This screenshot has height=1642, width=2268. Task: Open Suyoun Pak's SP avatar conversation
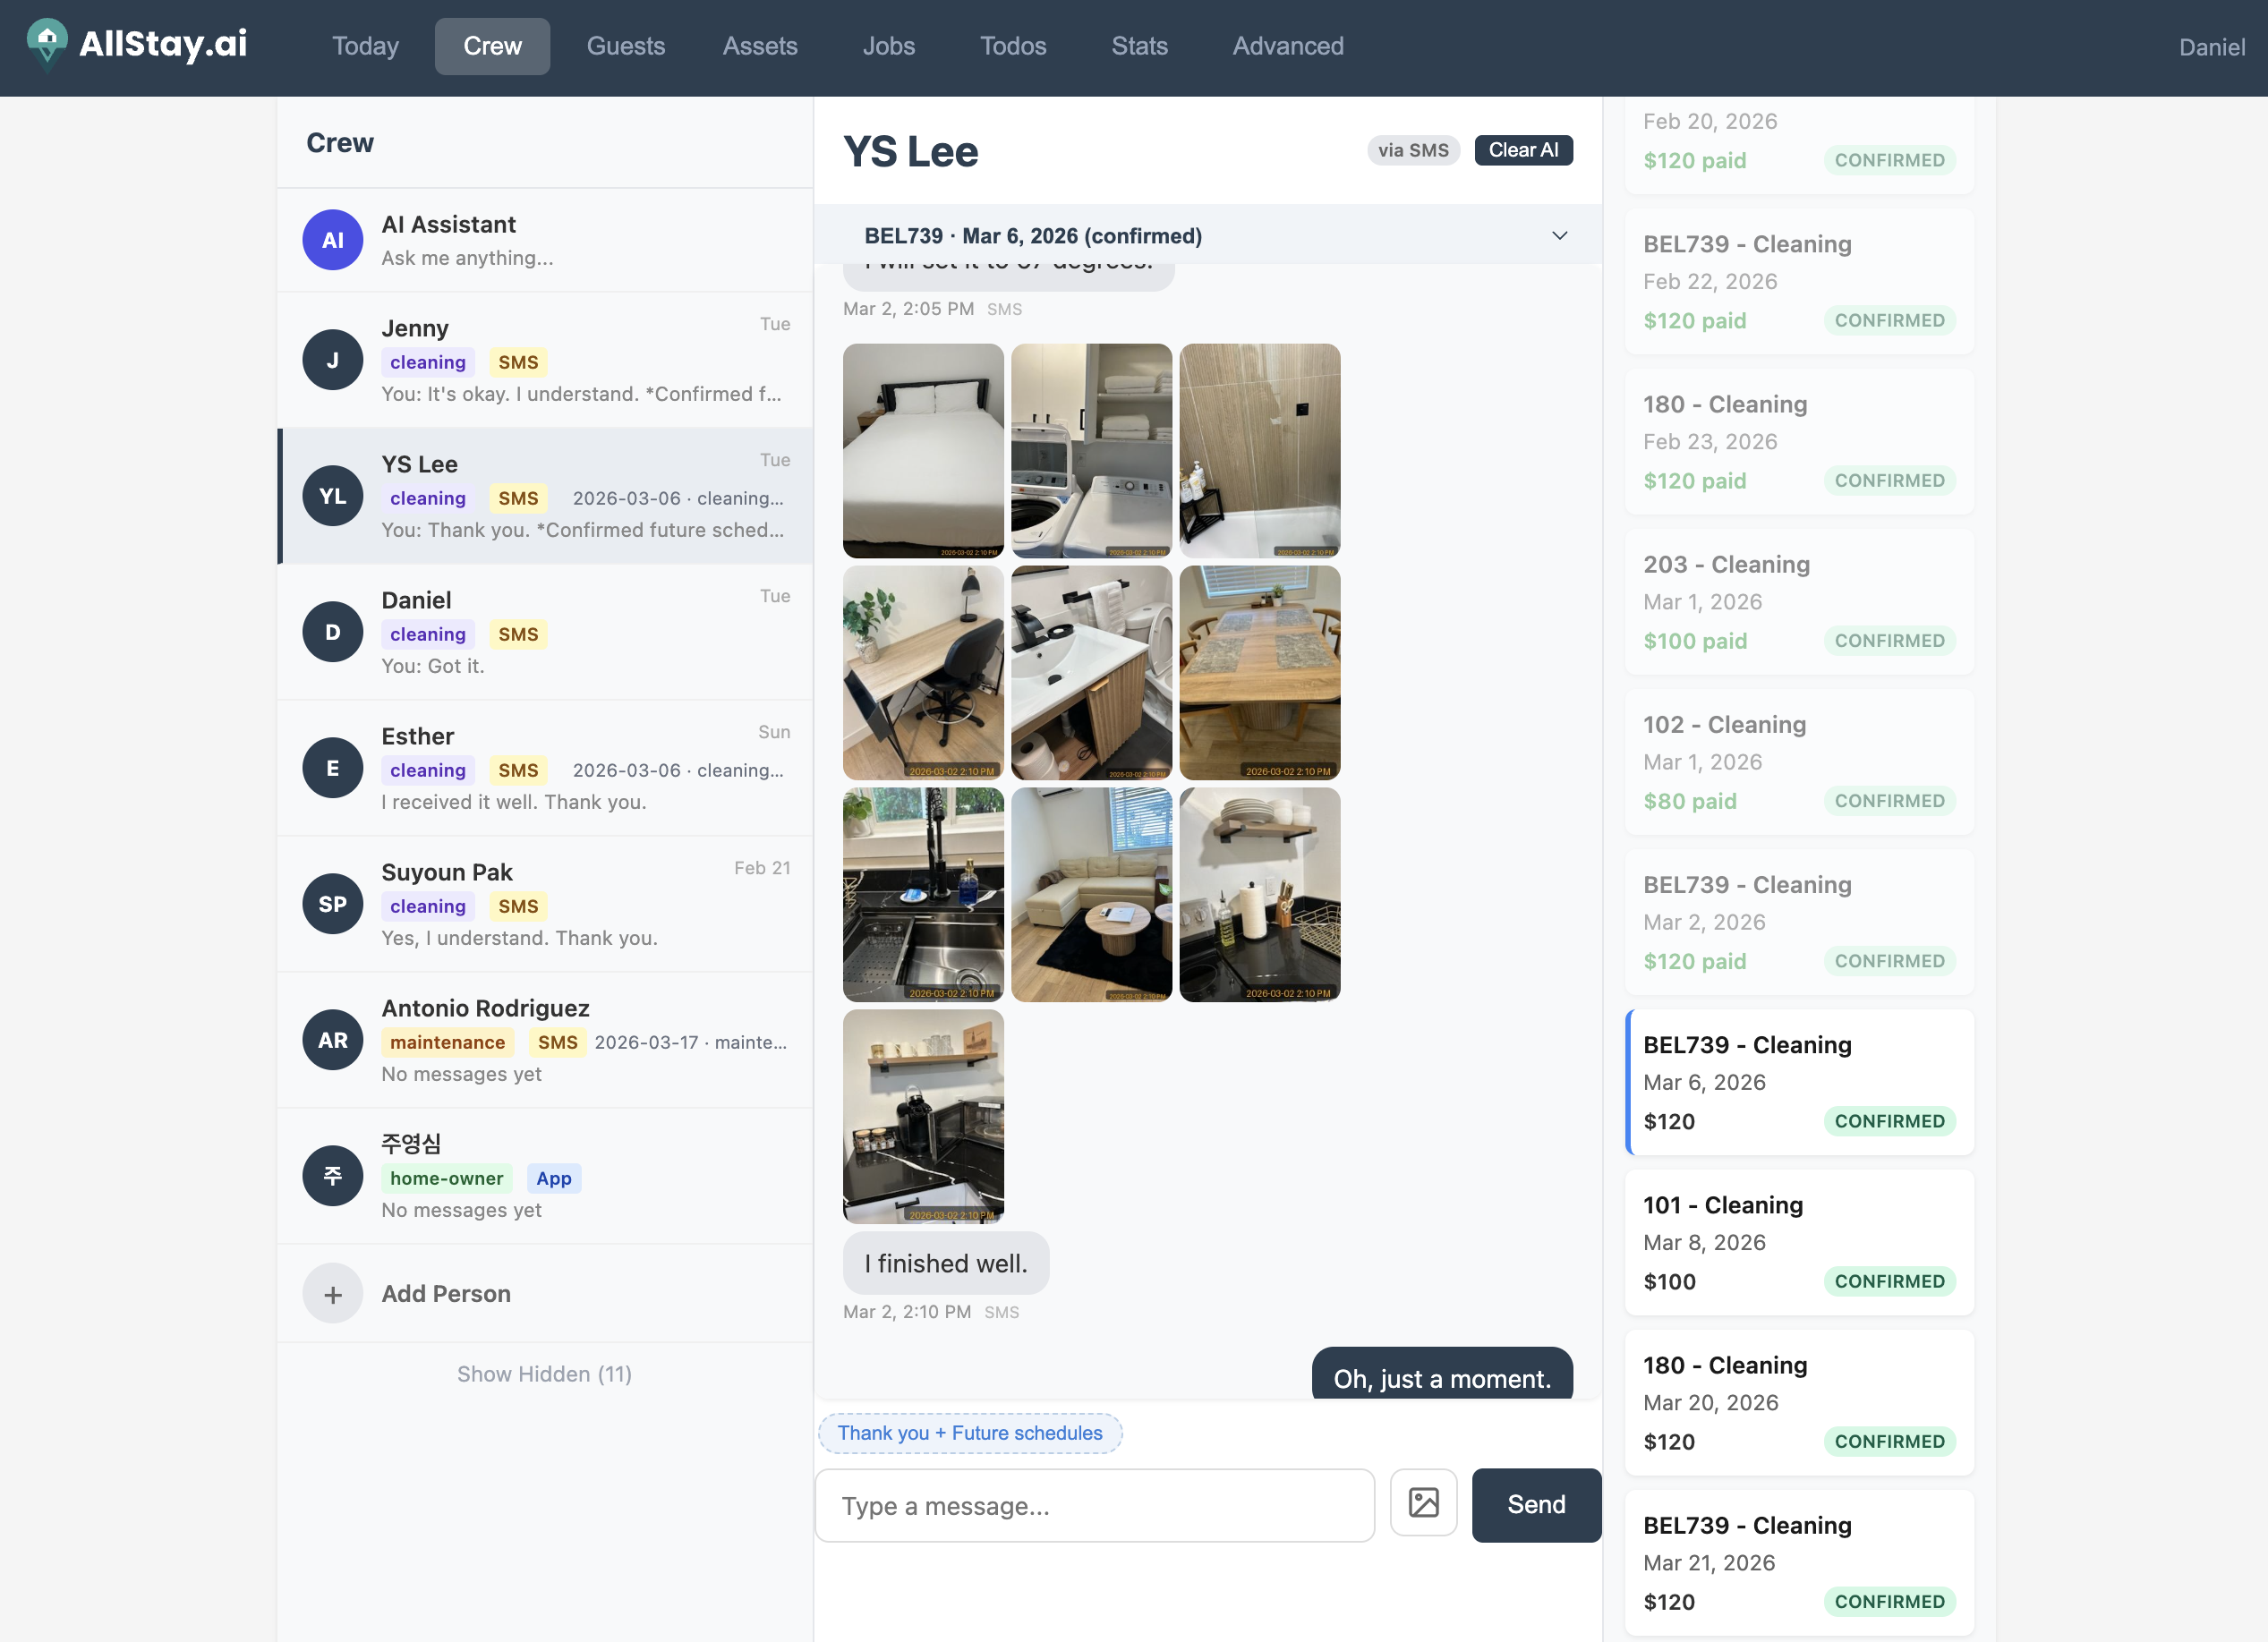[x=332, y=904]
